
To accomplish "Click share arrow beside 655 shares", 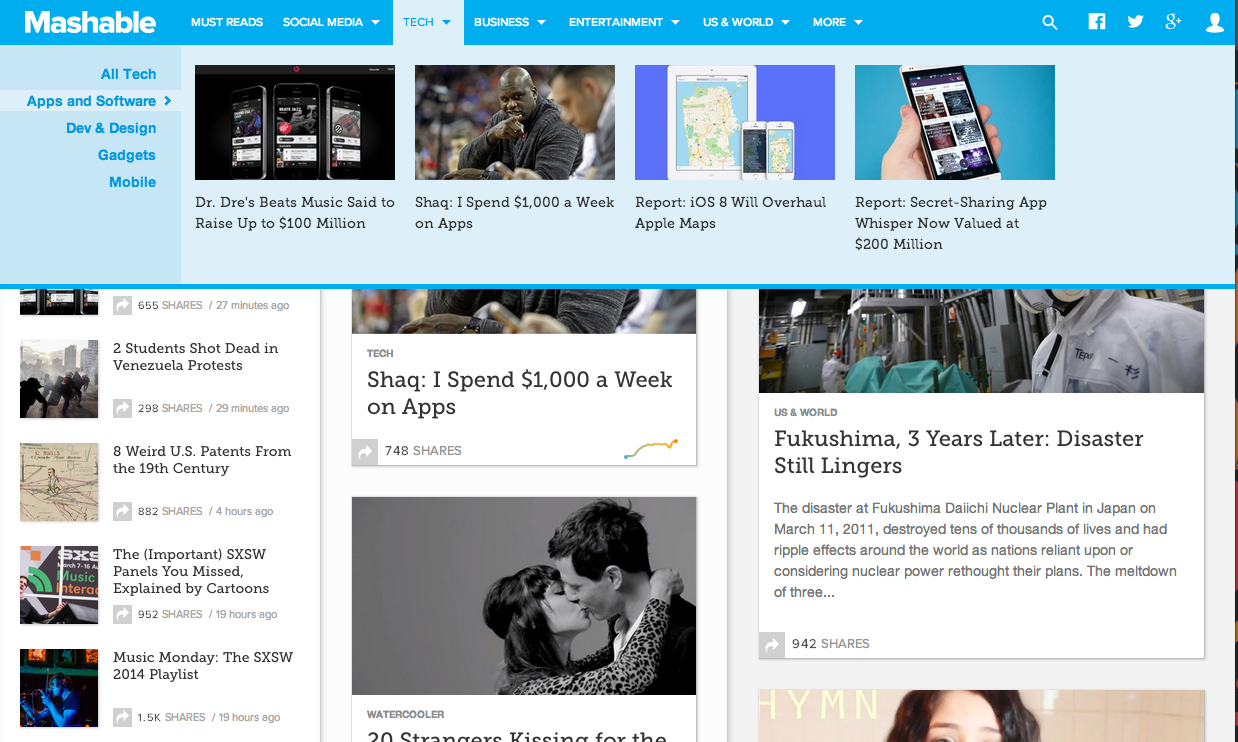I will point(123,305).
